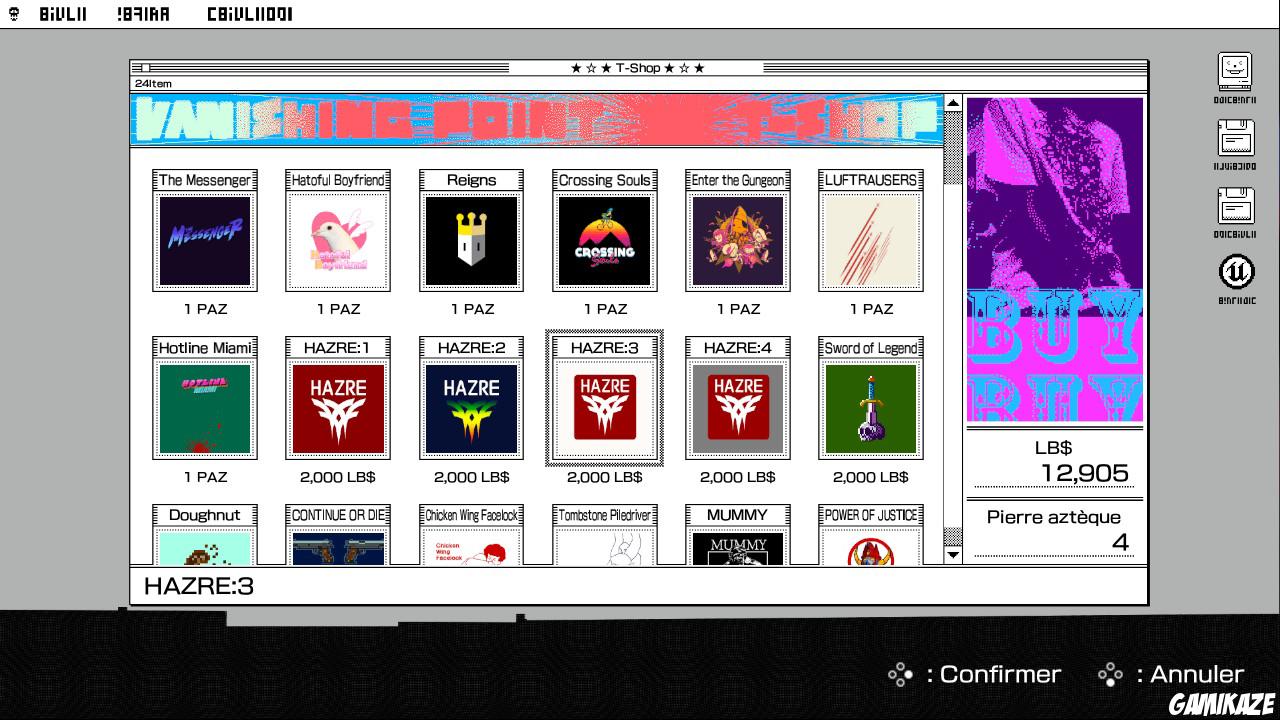The height and width of the screenshot is (720, 1280).
Task: Click the HAZRE:3 2,000 LB$ price
Action: pos(605,477)
